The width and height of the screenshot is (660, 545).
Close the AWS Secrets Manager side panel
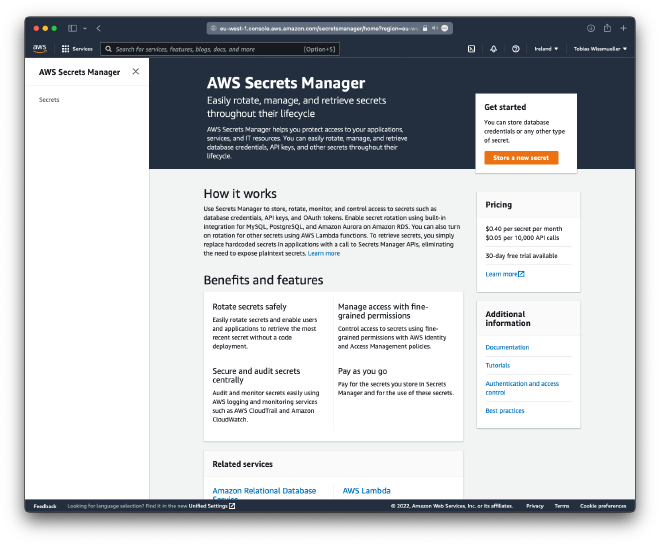click(136, 71)
